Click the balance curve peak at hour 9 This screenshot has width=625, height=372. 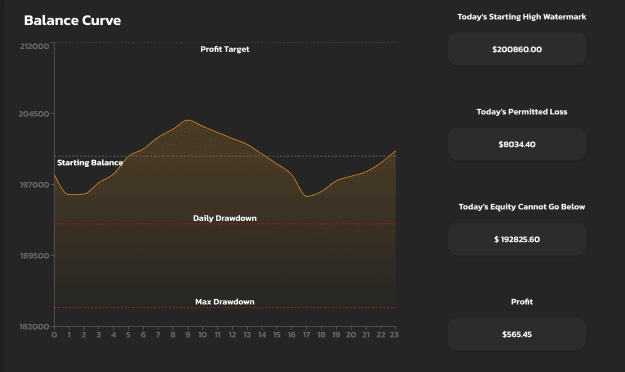click(x=187, y=120)
